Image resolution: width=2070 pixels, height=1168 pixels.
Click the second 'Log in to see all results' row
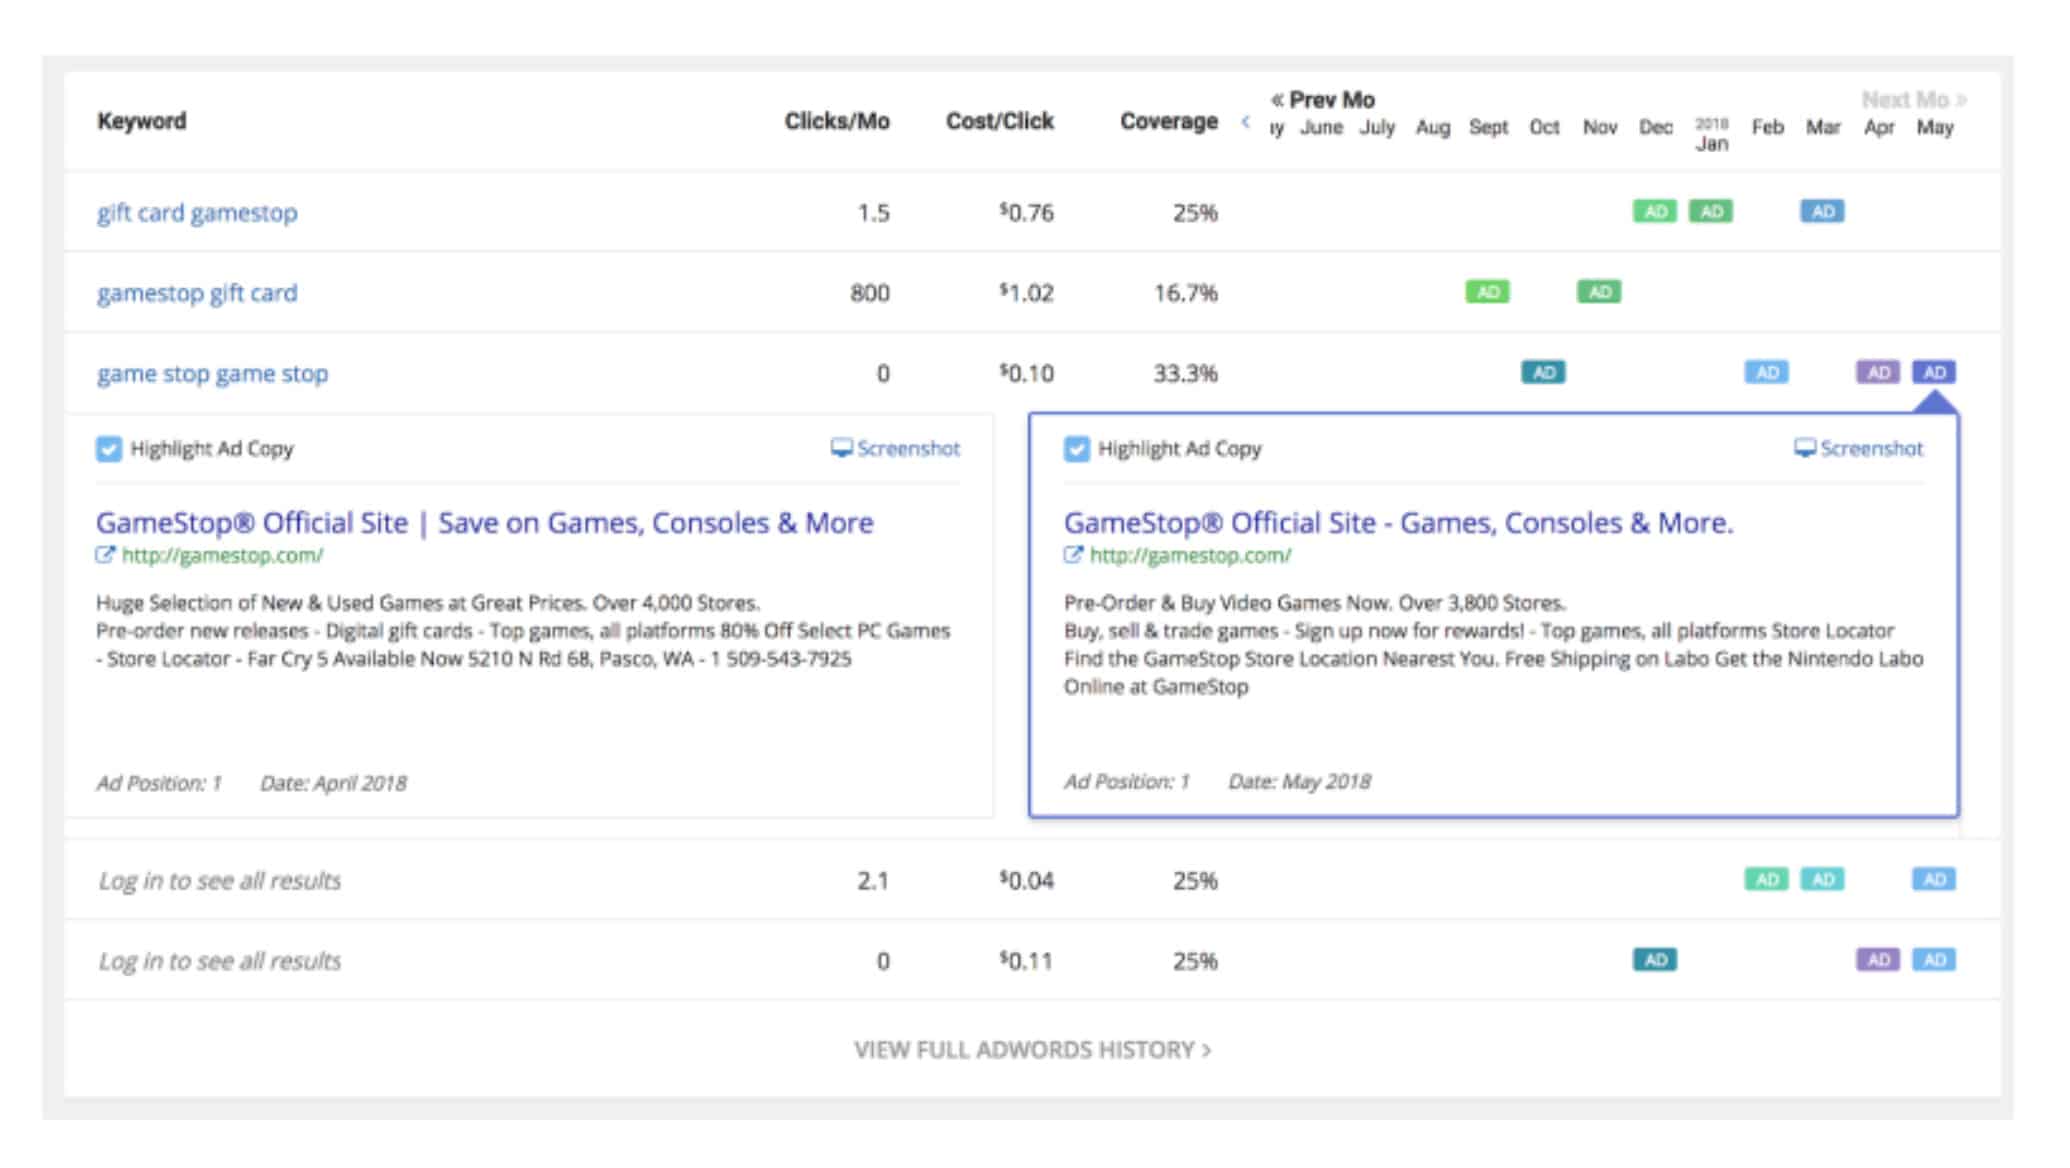pyautogui.click(x=219, y=961)
